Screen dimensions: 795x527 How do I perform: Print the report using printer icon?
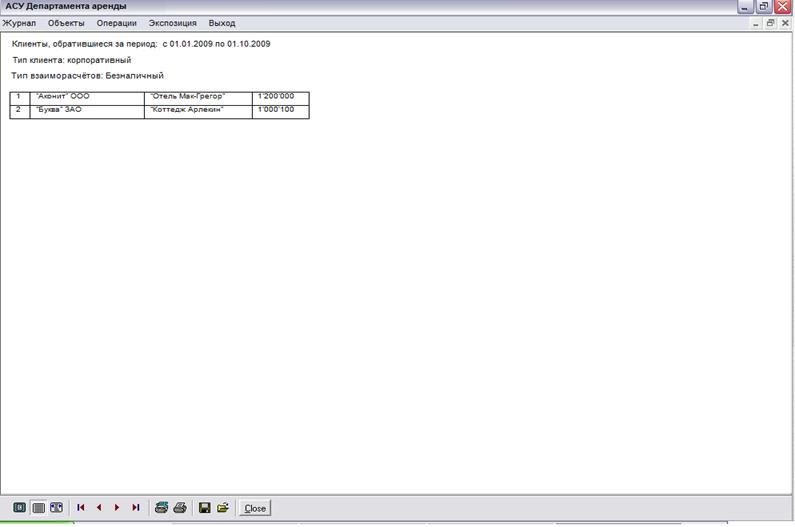click(x=180, y=507)
